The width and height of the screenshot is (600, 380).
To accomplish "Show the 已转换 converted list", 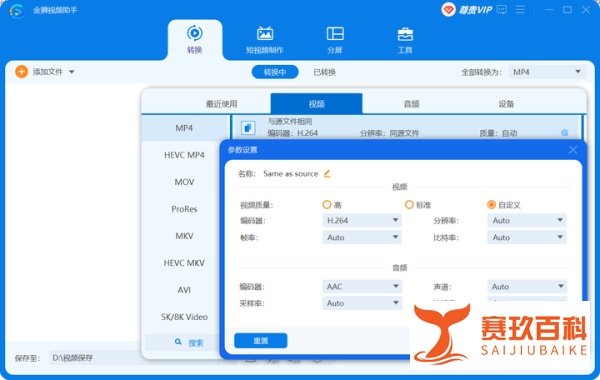I will point(324,72).
